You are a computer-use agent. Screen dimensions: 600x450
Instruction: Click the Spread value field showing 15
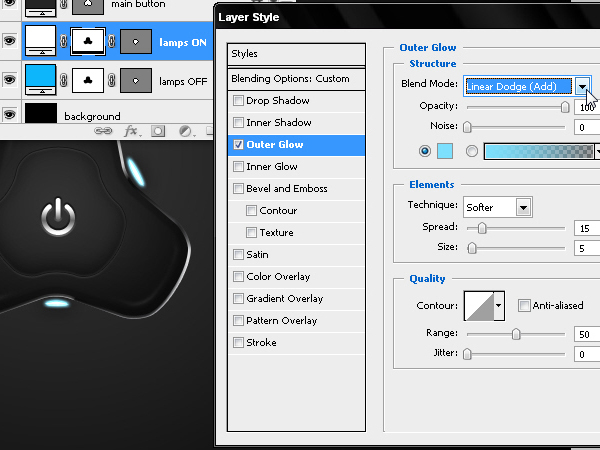587,228
